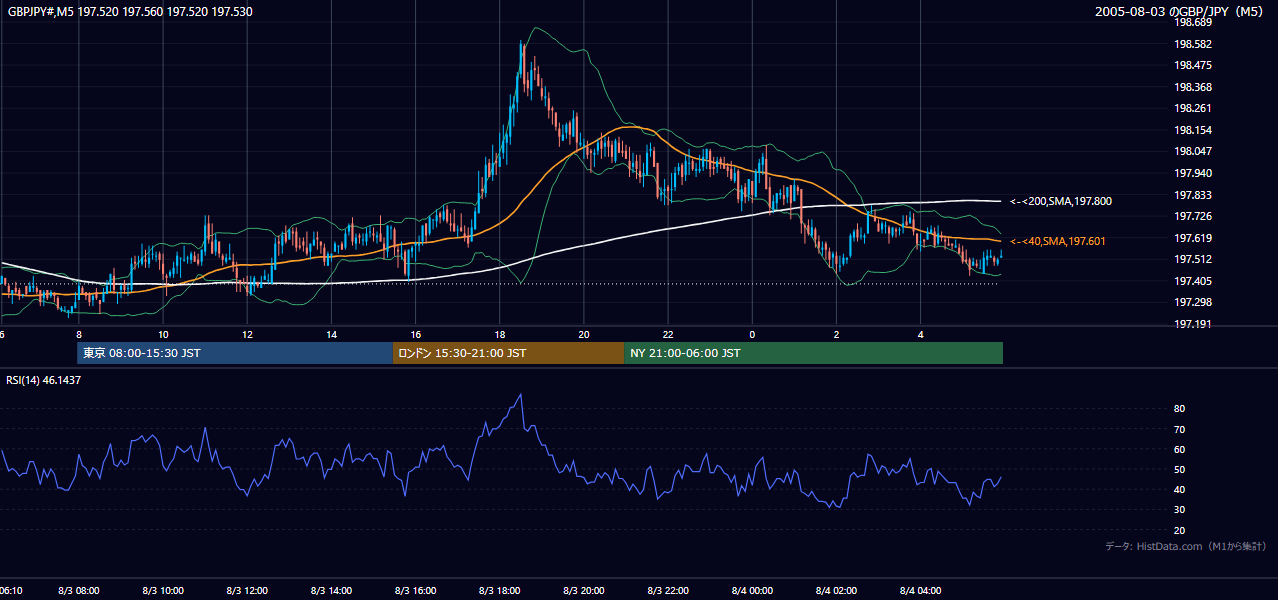Click the hour 14 tick under the price chart
This screenshot has height=600, width=1278.
point(331,334)
